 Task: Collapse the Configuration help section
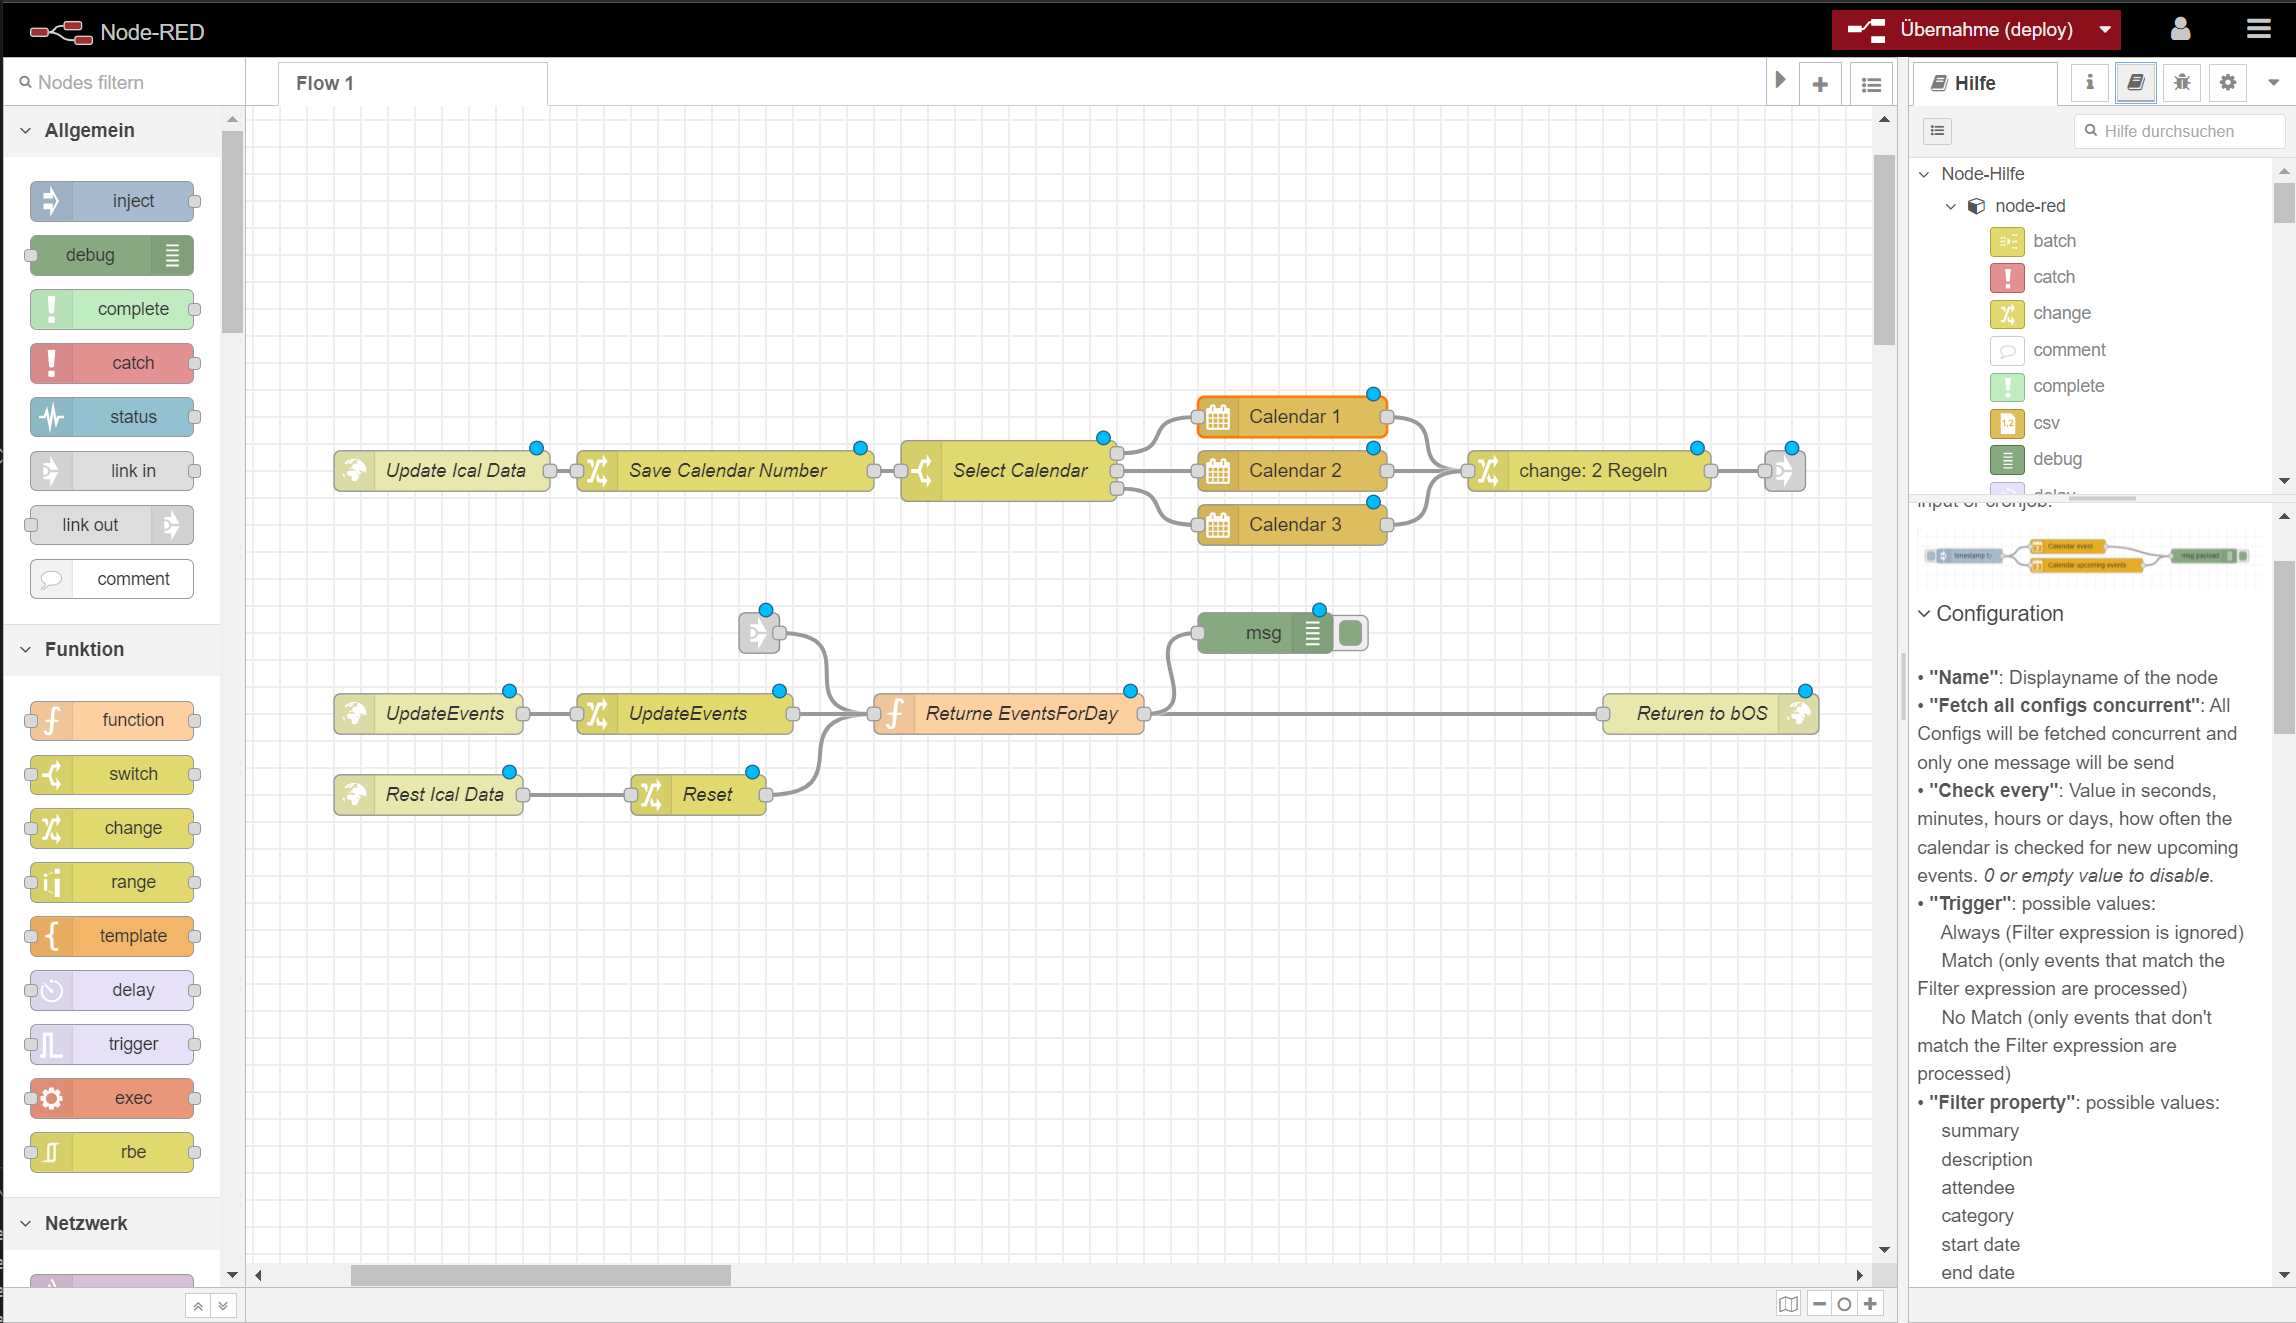tap(1924, 614)
